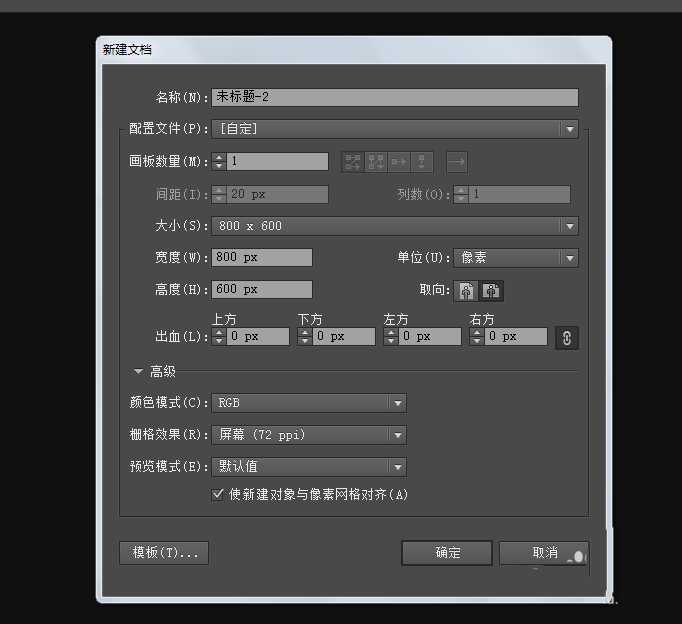
Task: Toggle align new objects to pixel grid checkbox
Action: (x=219, y=494)
